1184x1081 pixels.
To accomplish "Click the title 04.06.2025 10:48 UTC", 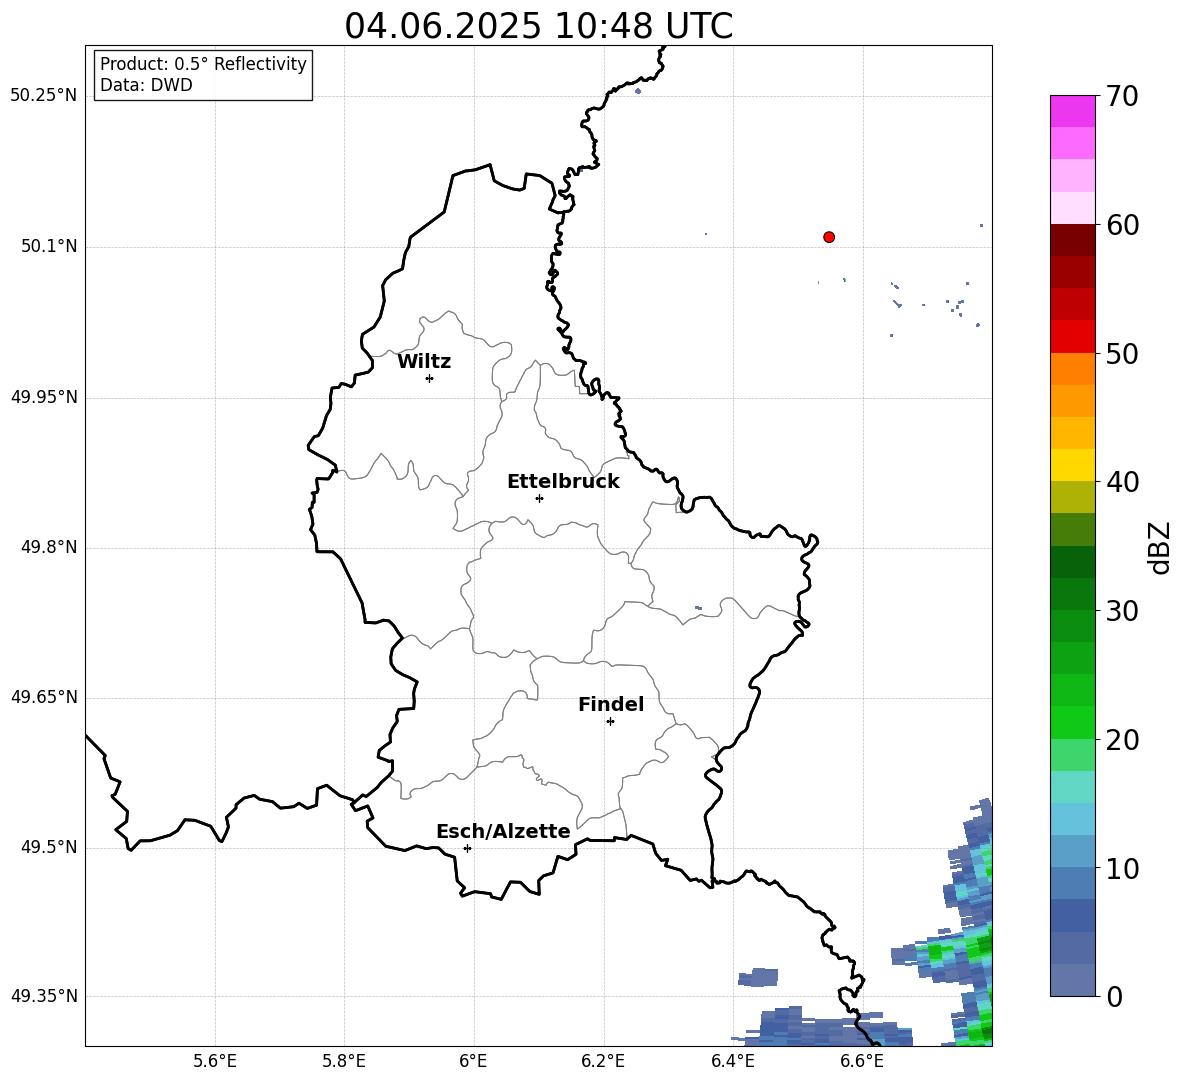I will click(538, 26).
